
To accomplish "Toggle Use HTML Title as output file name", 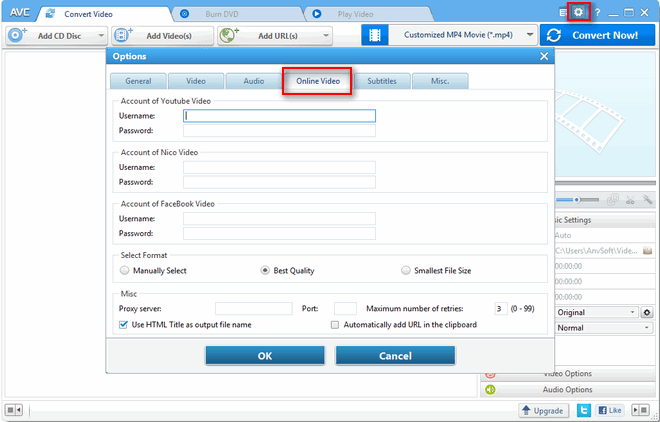I will point(123,325).
